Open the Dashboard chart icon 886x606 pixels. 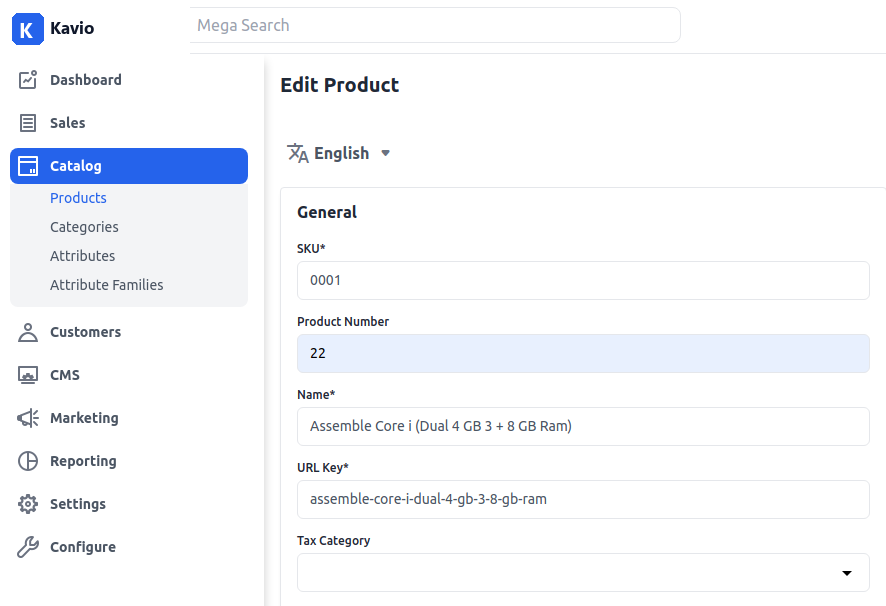28,80
